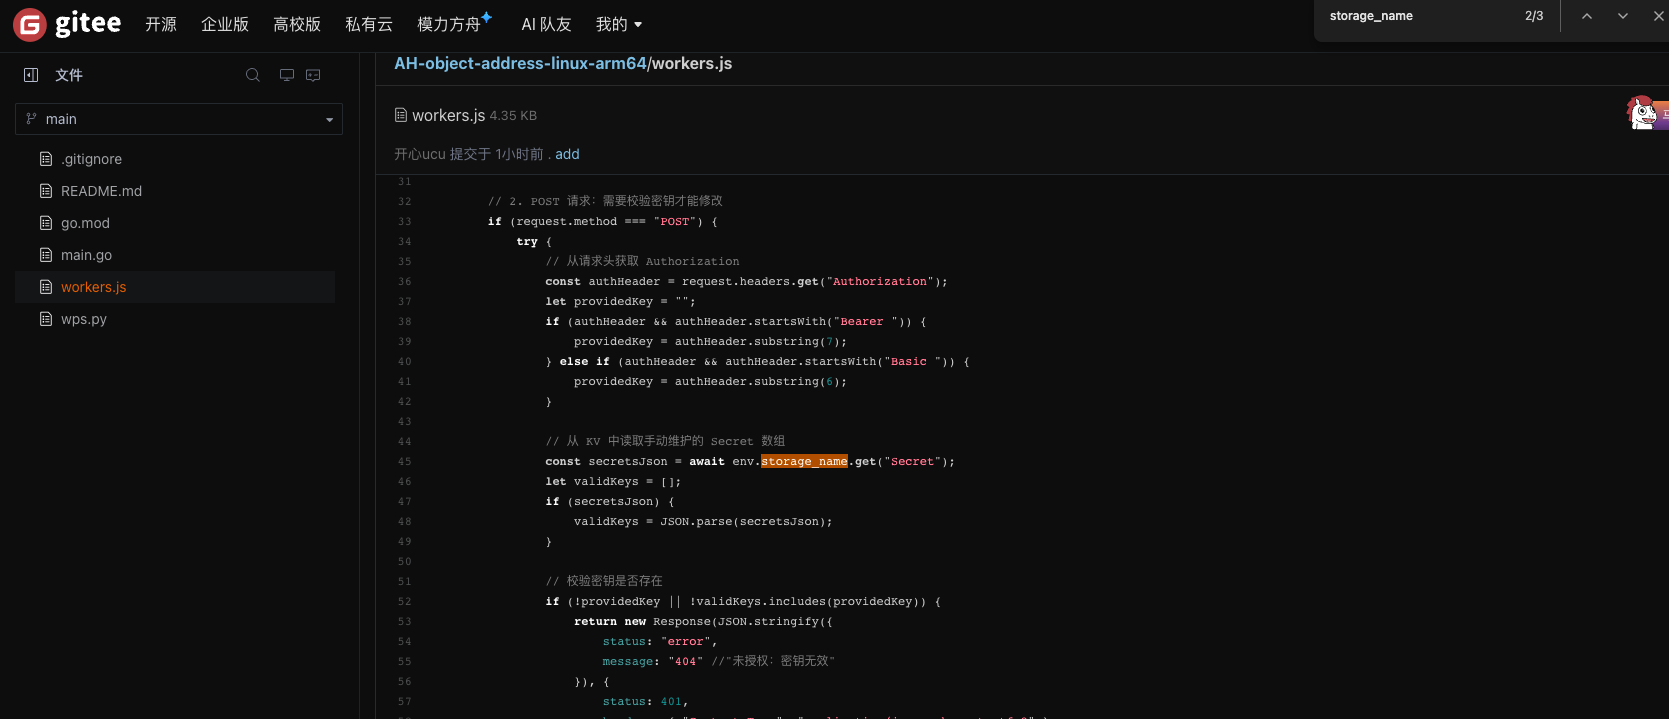The height and width of the screenshot is (719, 1669).
Task: Select README.md in file tree
Action: (x=101, y=191)
